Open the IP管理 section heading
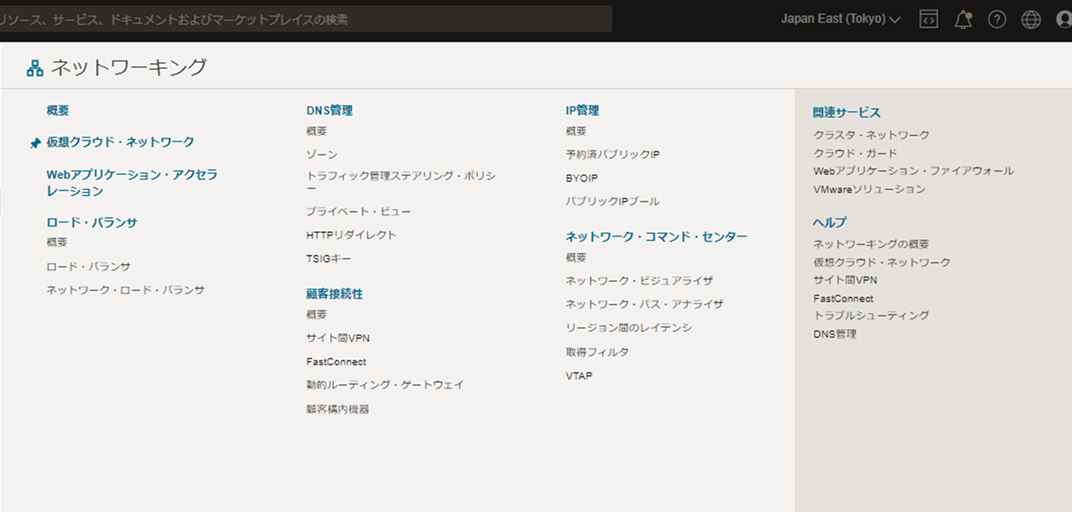 pos(582,110)
